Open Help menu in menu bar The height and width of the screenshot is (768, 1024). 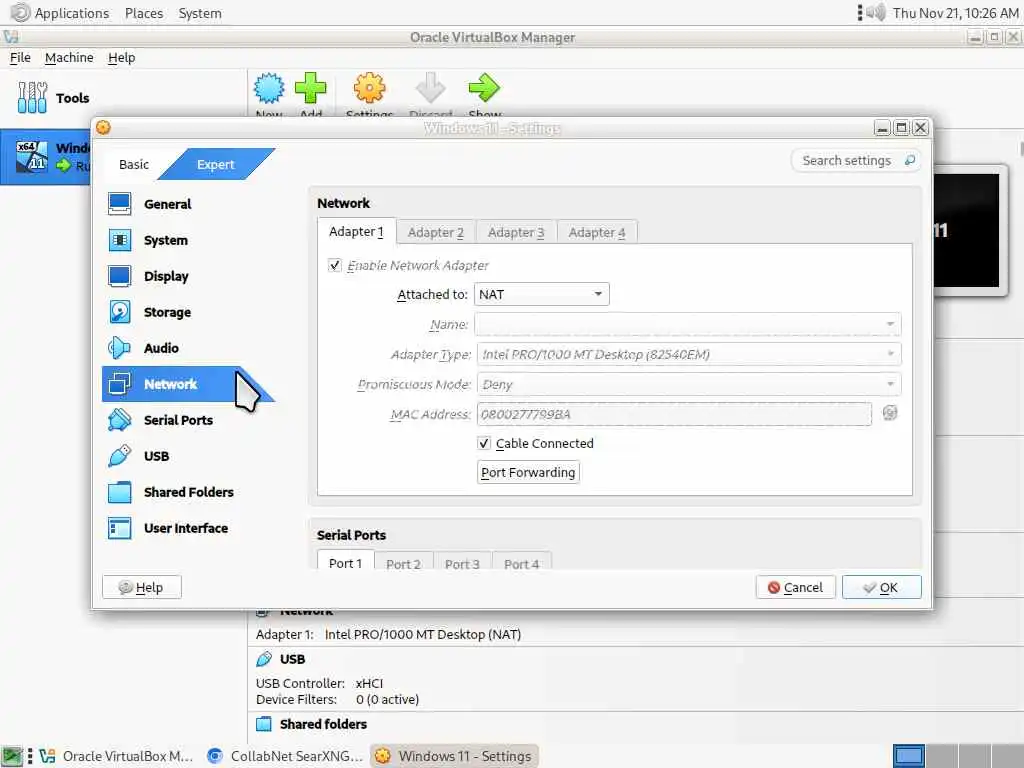tap(121, 57)
